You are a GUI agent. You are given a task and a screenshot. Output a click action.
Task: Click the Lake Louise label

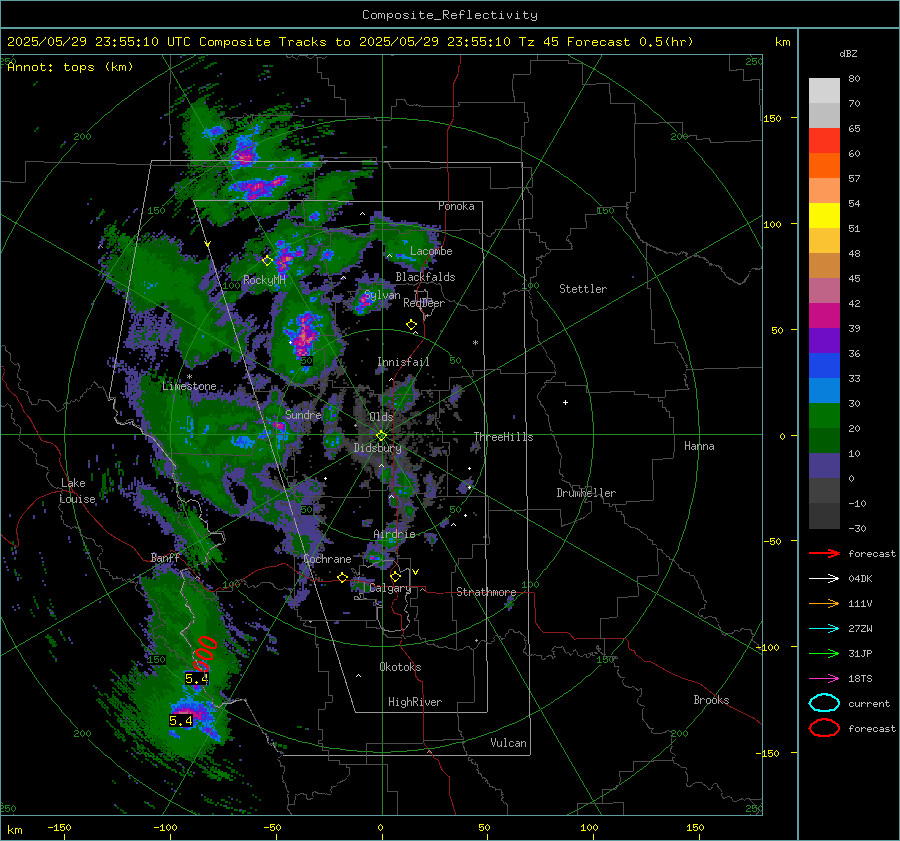click(77, 491)
